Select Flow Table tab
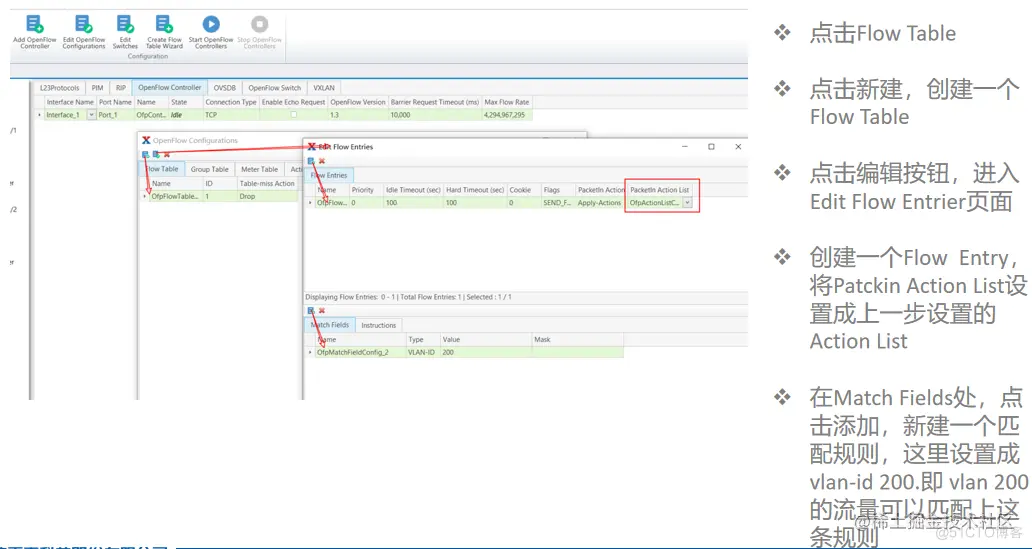1032x549 pixels. tap(162, 169)
